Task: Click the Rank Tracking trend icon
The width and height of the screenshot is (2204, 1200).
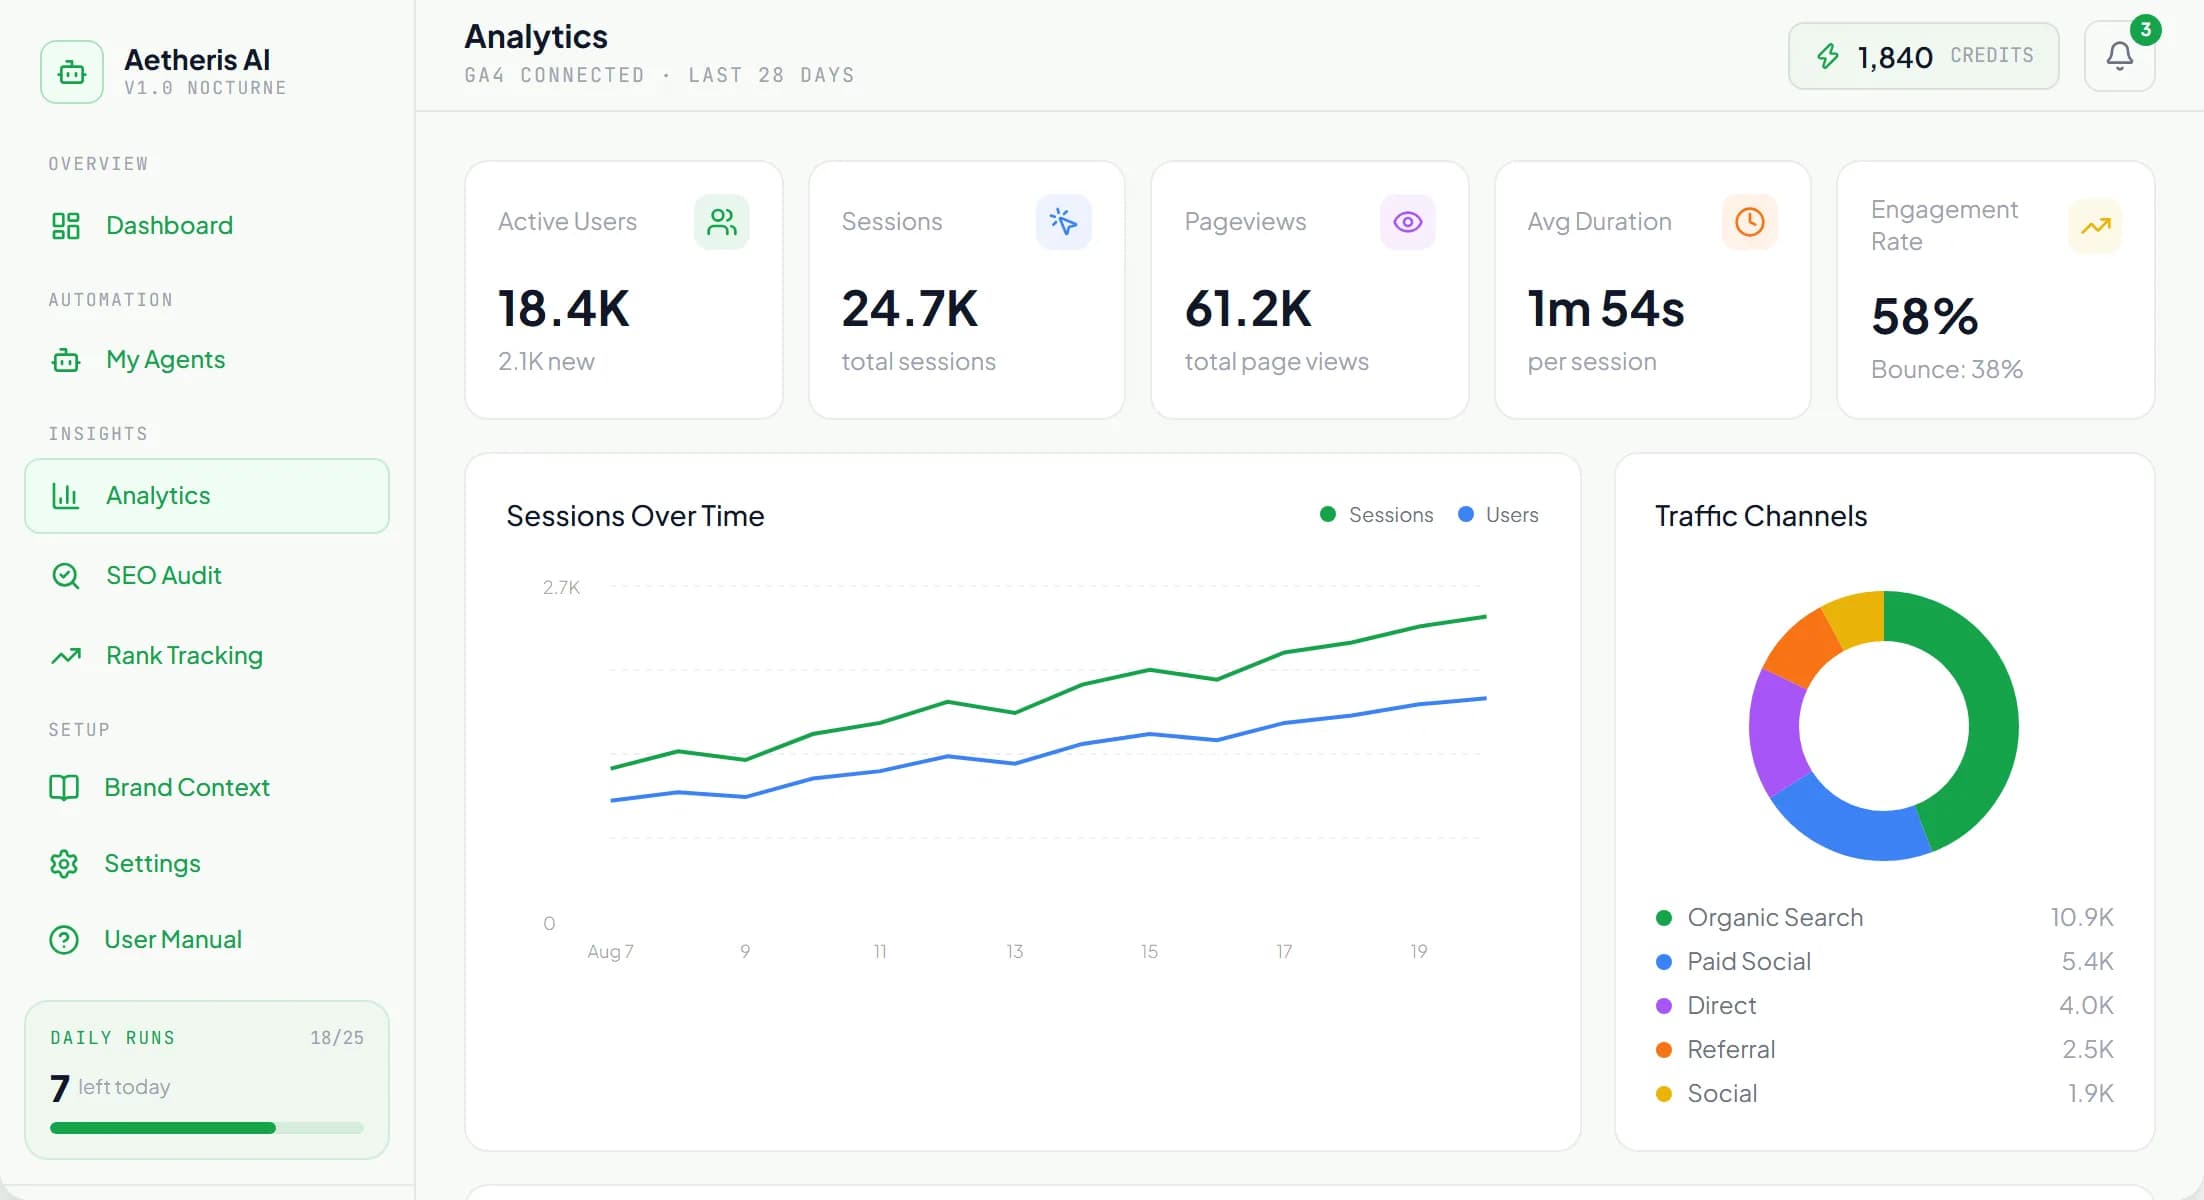Action: (66, 656)
